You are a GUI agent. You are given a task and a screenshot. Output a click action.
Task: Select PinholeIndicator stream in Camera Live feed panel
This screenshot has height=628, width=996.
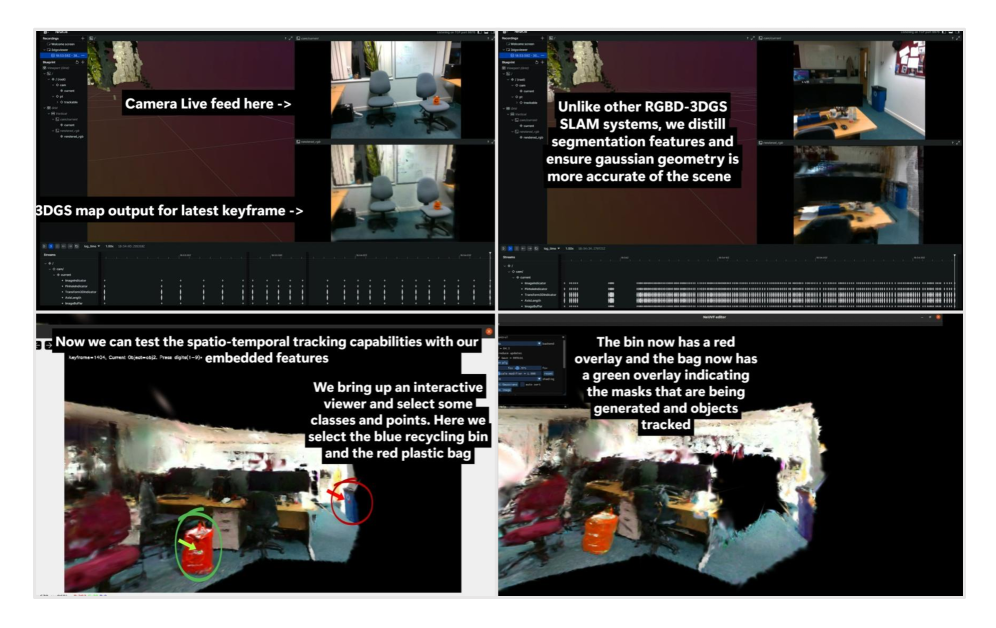(x=76, y=286)
